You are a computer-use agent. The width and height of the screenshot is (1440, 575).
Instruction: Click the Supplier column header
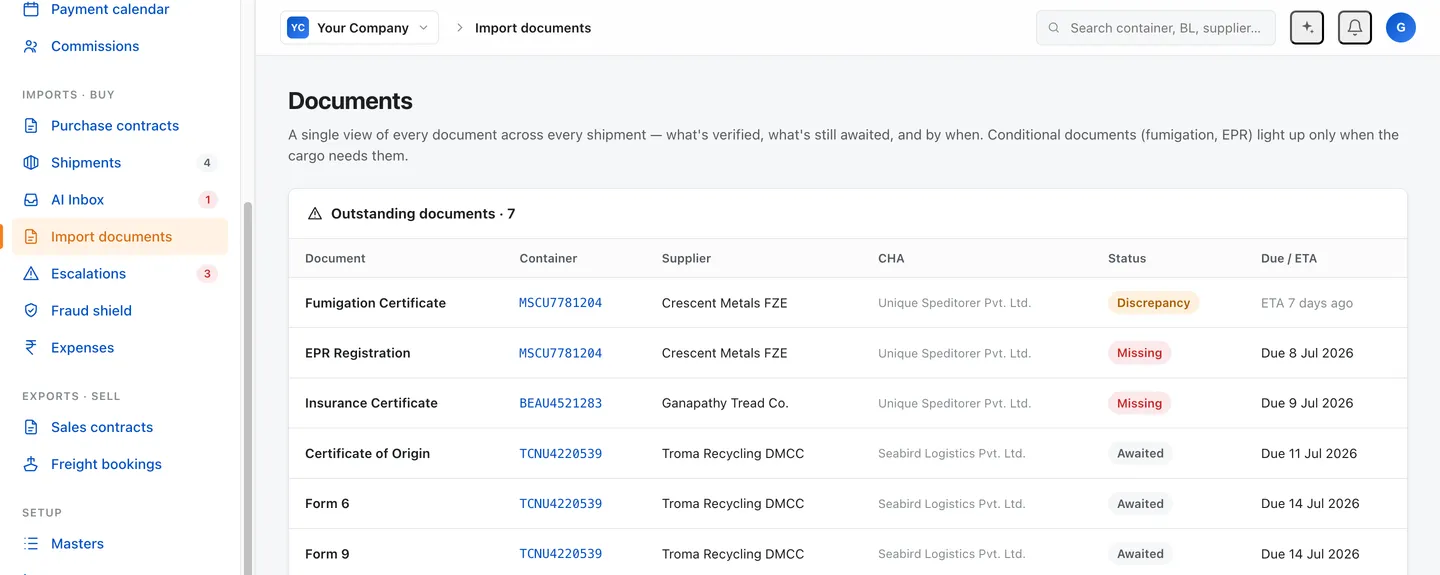click(x=686, y=258)
